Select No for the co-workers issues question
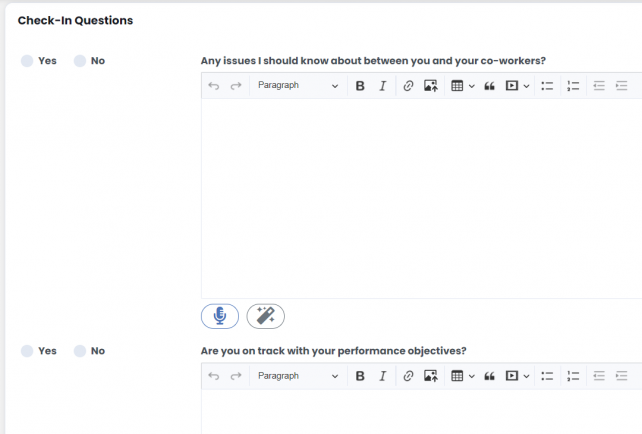 point(80,61)
